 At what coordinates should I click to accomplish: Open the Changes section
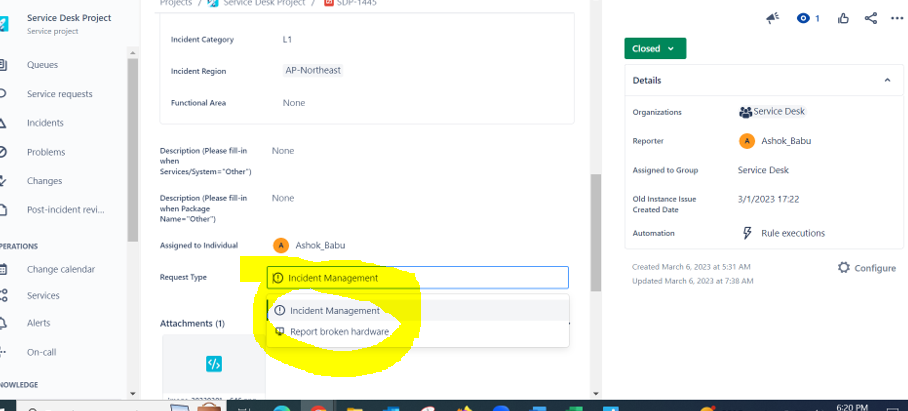(44, 181)
